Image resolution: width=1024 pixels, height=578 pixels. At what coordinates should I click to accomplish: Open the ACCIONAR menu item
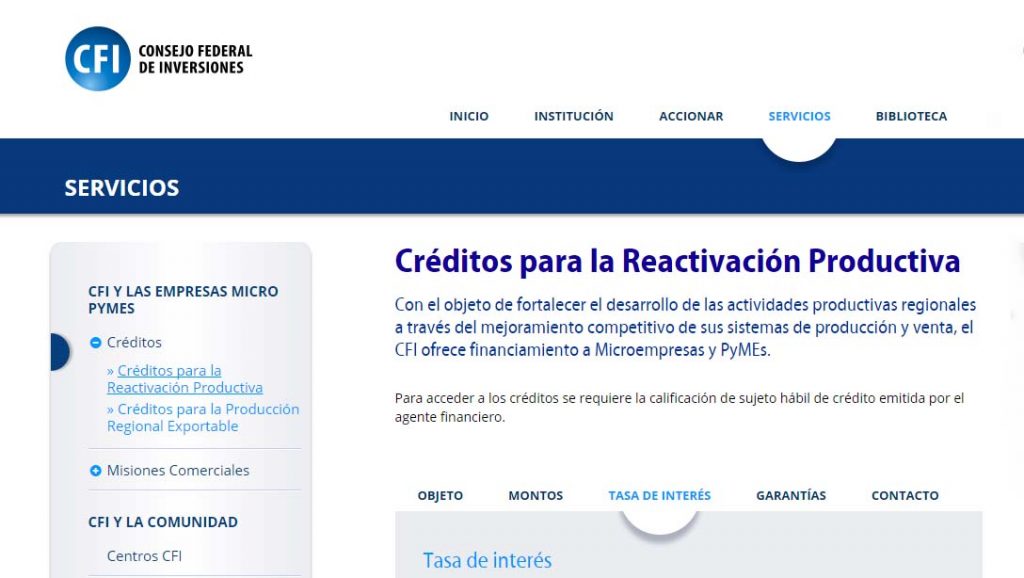[x=691, y=116]
